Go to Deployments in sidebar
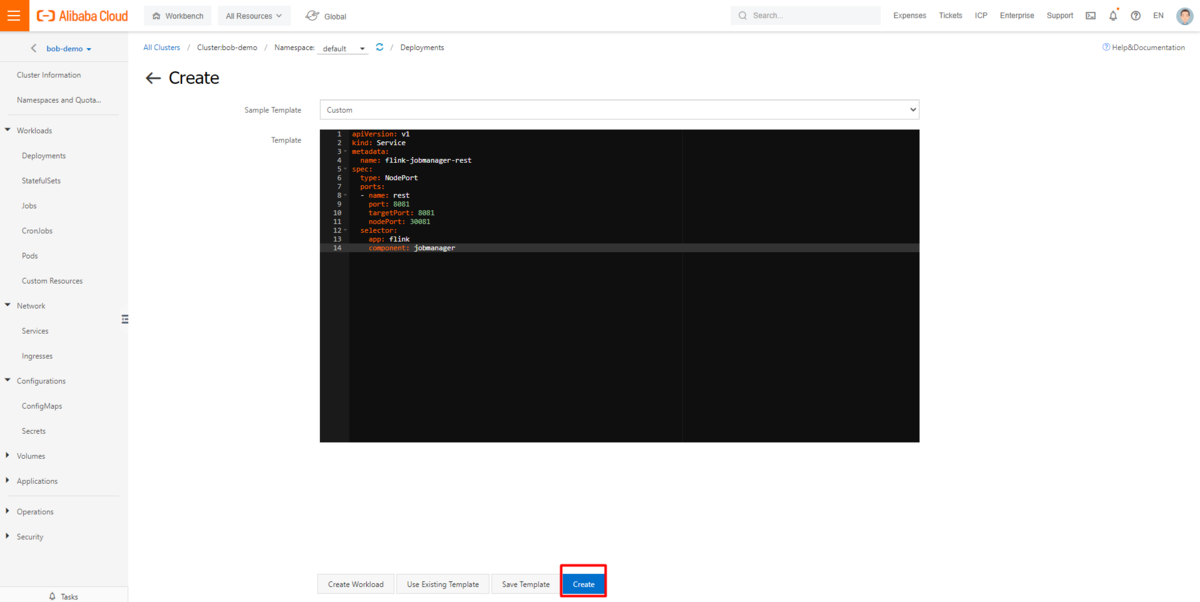1200x602 pixels. pos(44,156)
